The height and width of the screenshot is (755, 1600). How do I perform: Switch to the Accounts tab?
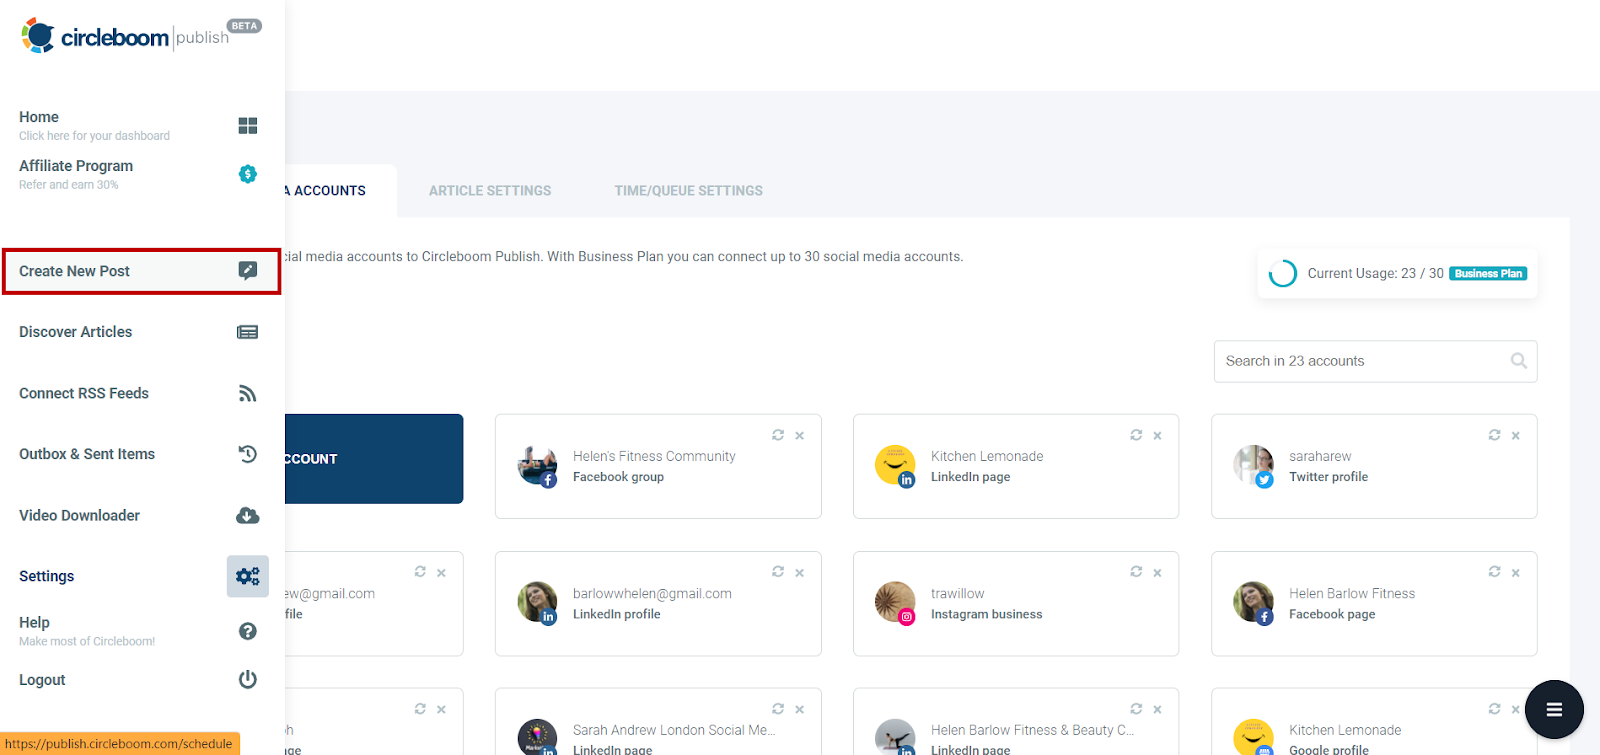340,191
